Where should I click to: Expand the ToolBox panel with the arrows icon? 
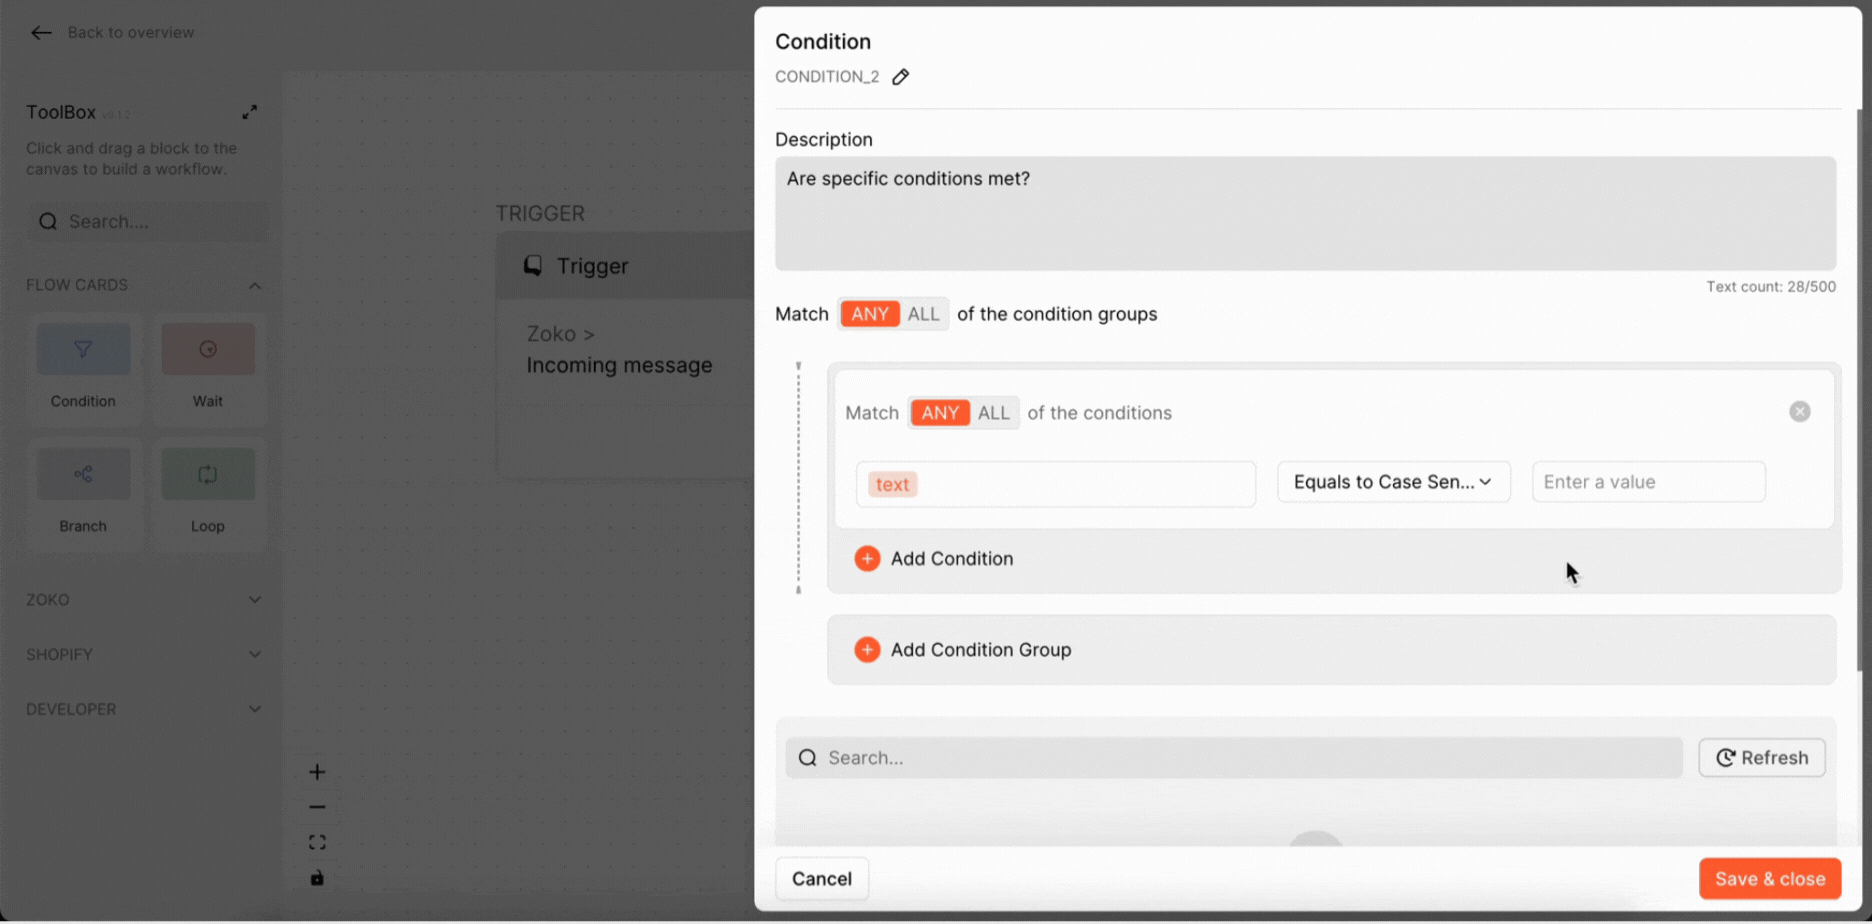(x=250, y=112)
